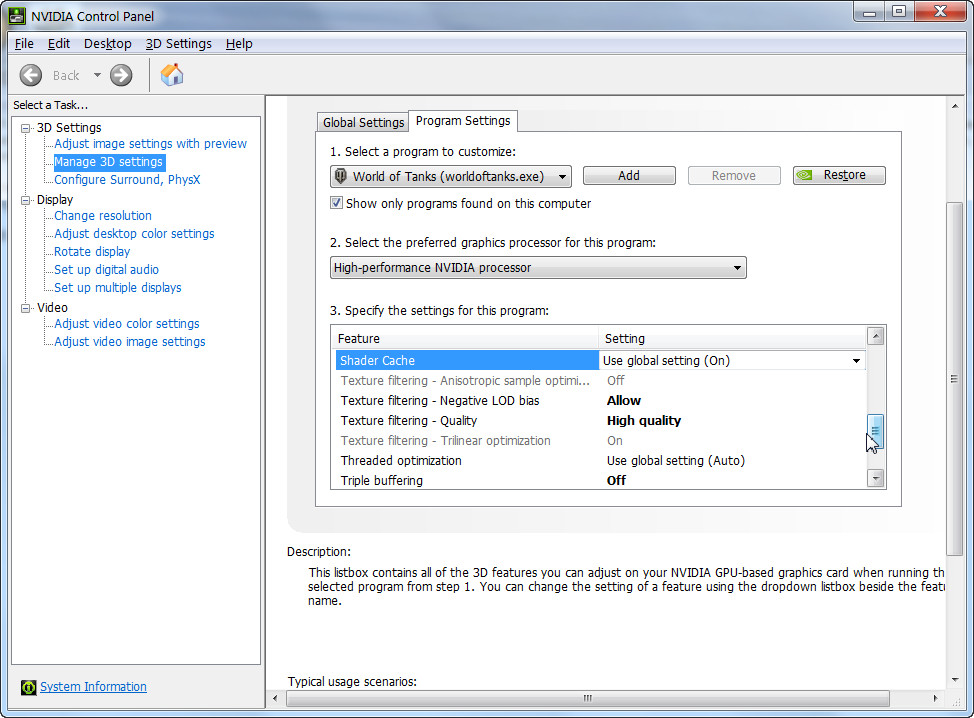The width and height of the screenshot is (974, 718).
Task: Open the Back history dropdown arrow
Action: point(97,75)
